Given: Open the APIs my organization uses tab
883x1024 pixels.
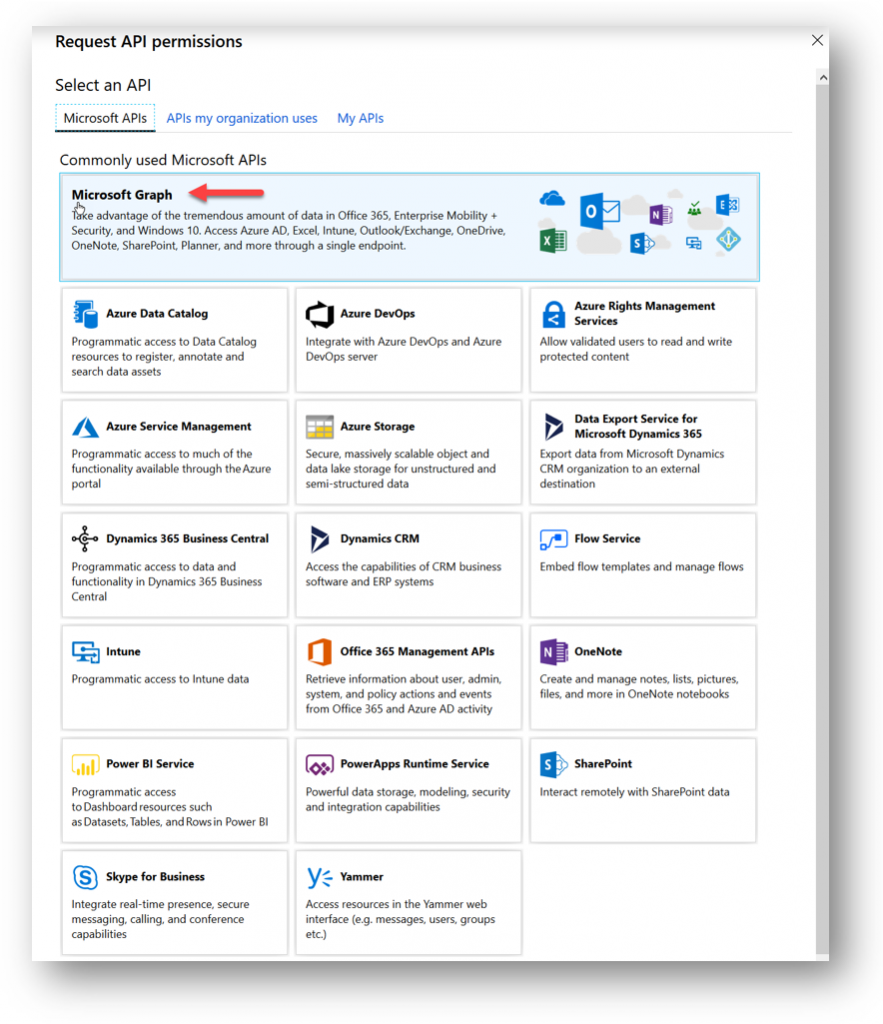Looking at the screenshot, I should (x=242, y=118).
